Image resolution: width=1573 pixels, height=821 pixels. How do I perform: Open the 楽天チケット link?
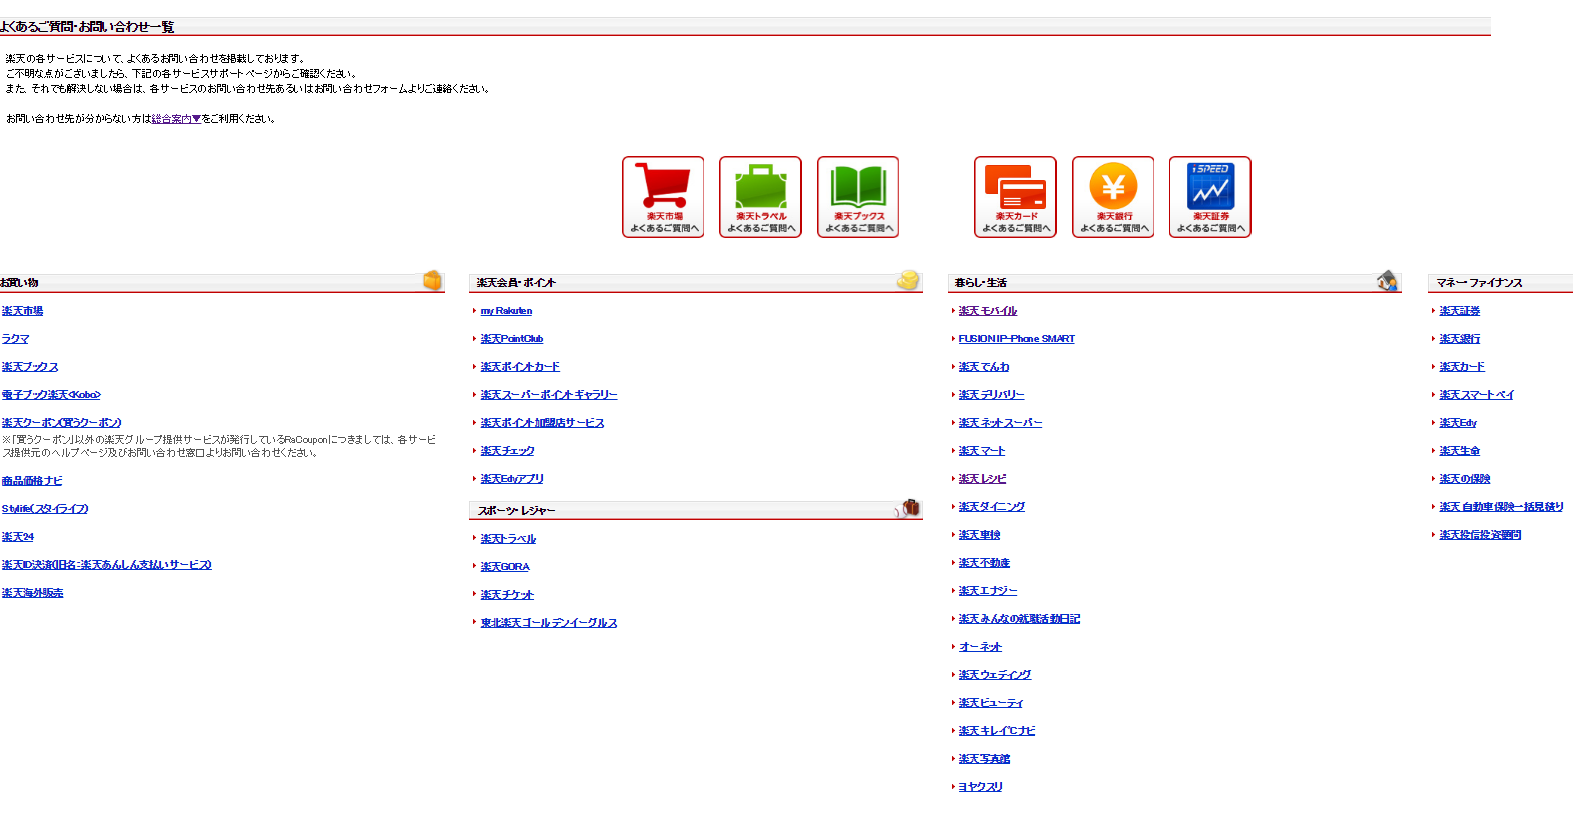pyautogui.click(x=507, y=595)
